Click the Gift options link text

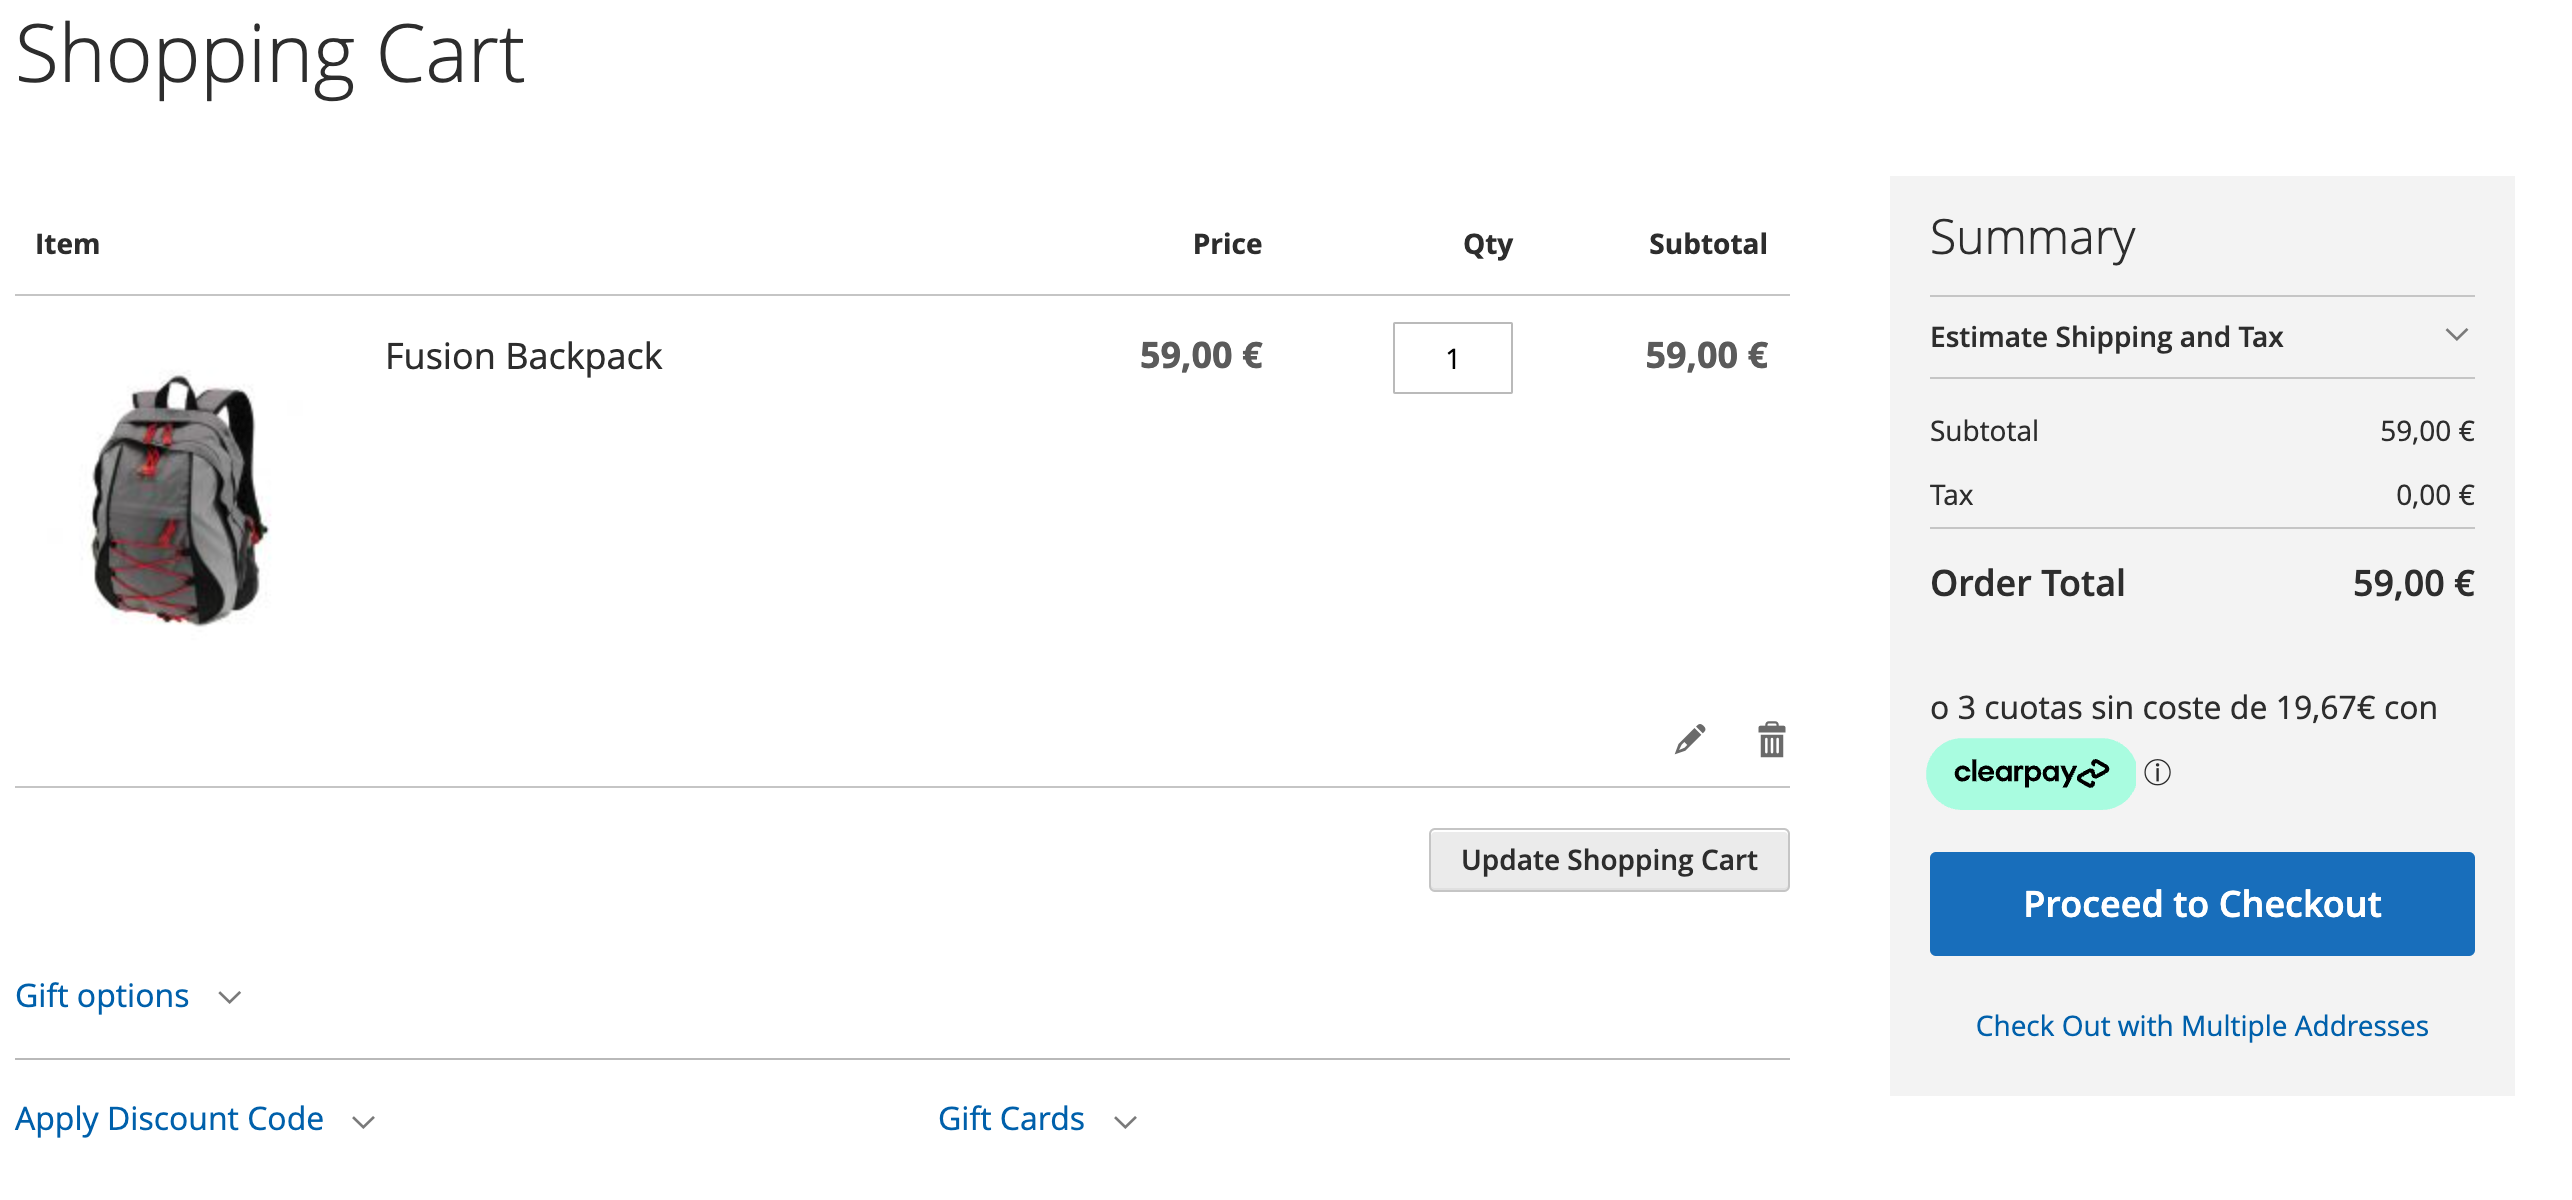[x=102, y=996]
